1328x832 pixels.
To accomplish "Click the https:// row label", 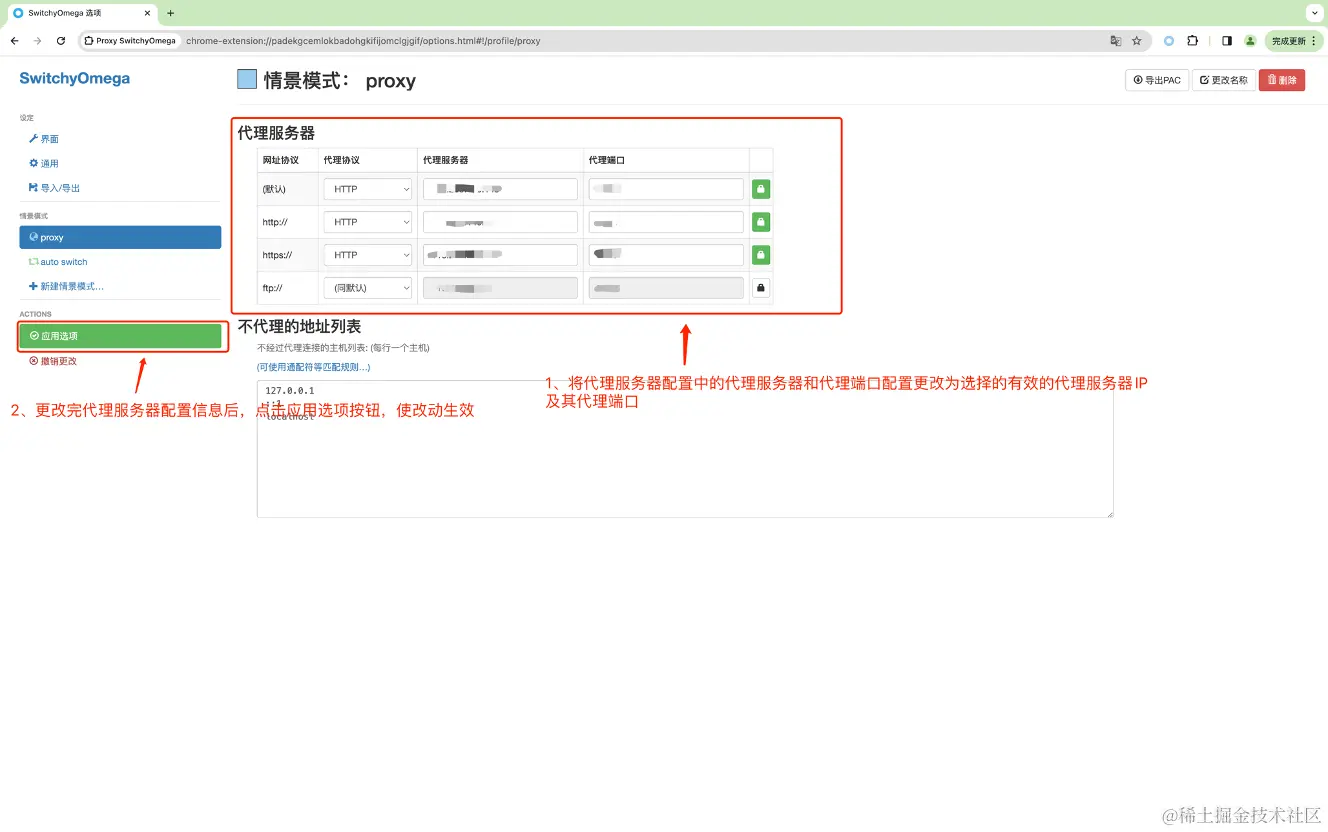I will [x=277, y=255].
